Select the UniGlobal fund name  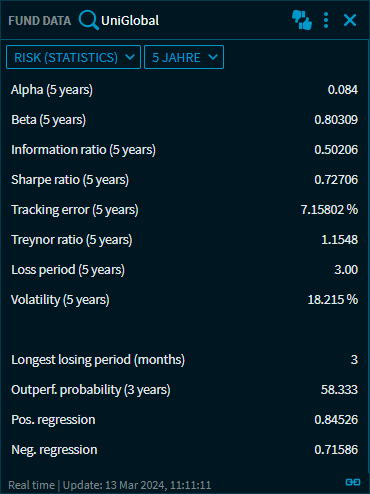[x=130, y=21]
